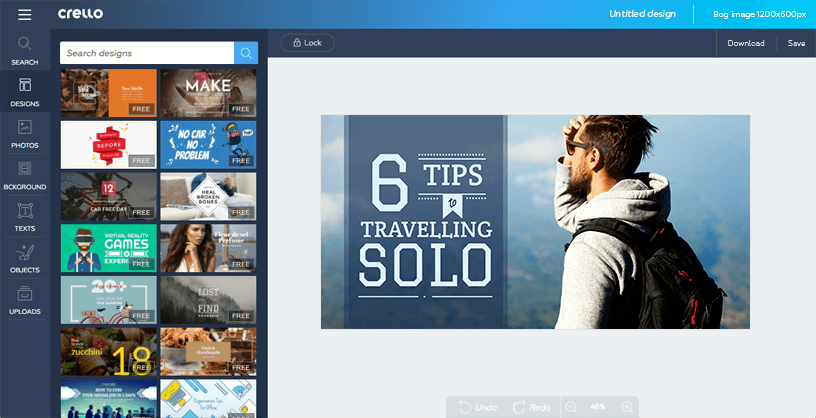
Task: Click the Crello logo
Action: 80,14
